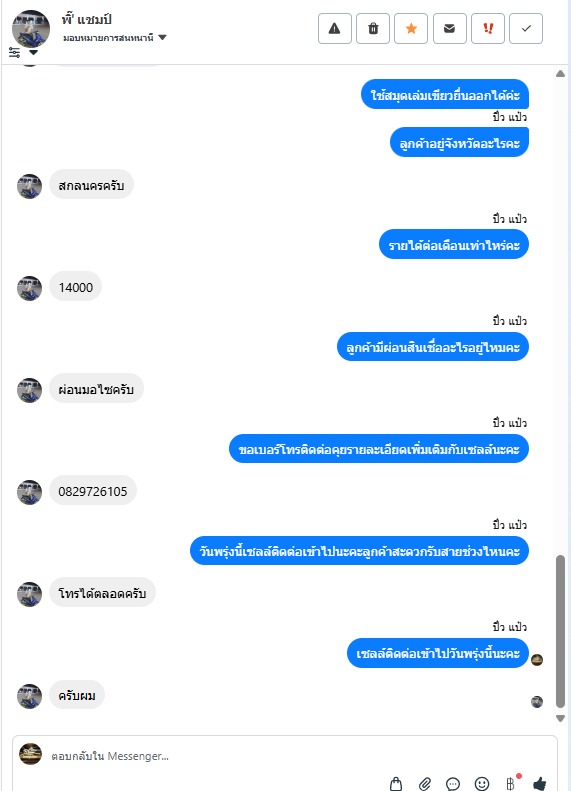The height and width of the screenshot is (791, 571).
Task: Open shopping bag icon in reply bar
Action: (x=396, y=783)
